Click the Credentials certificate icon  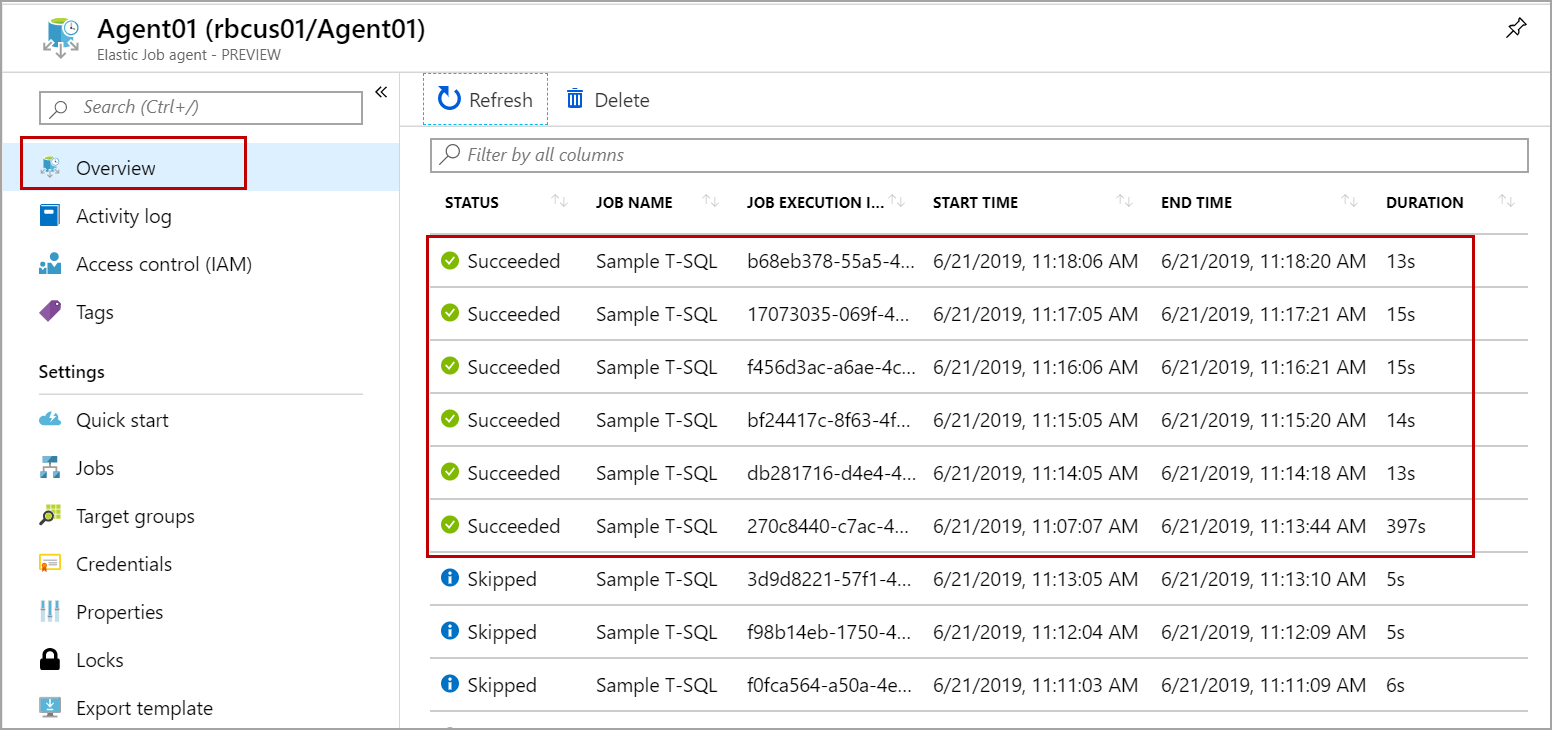click(50, 564)
